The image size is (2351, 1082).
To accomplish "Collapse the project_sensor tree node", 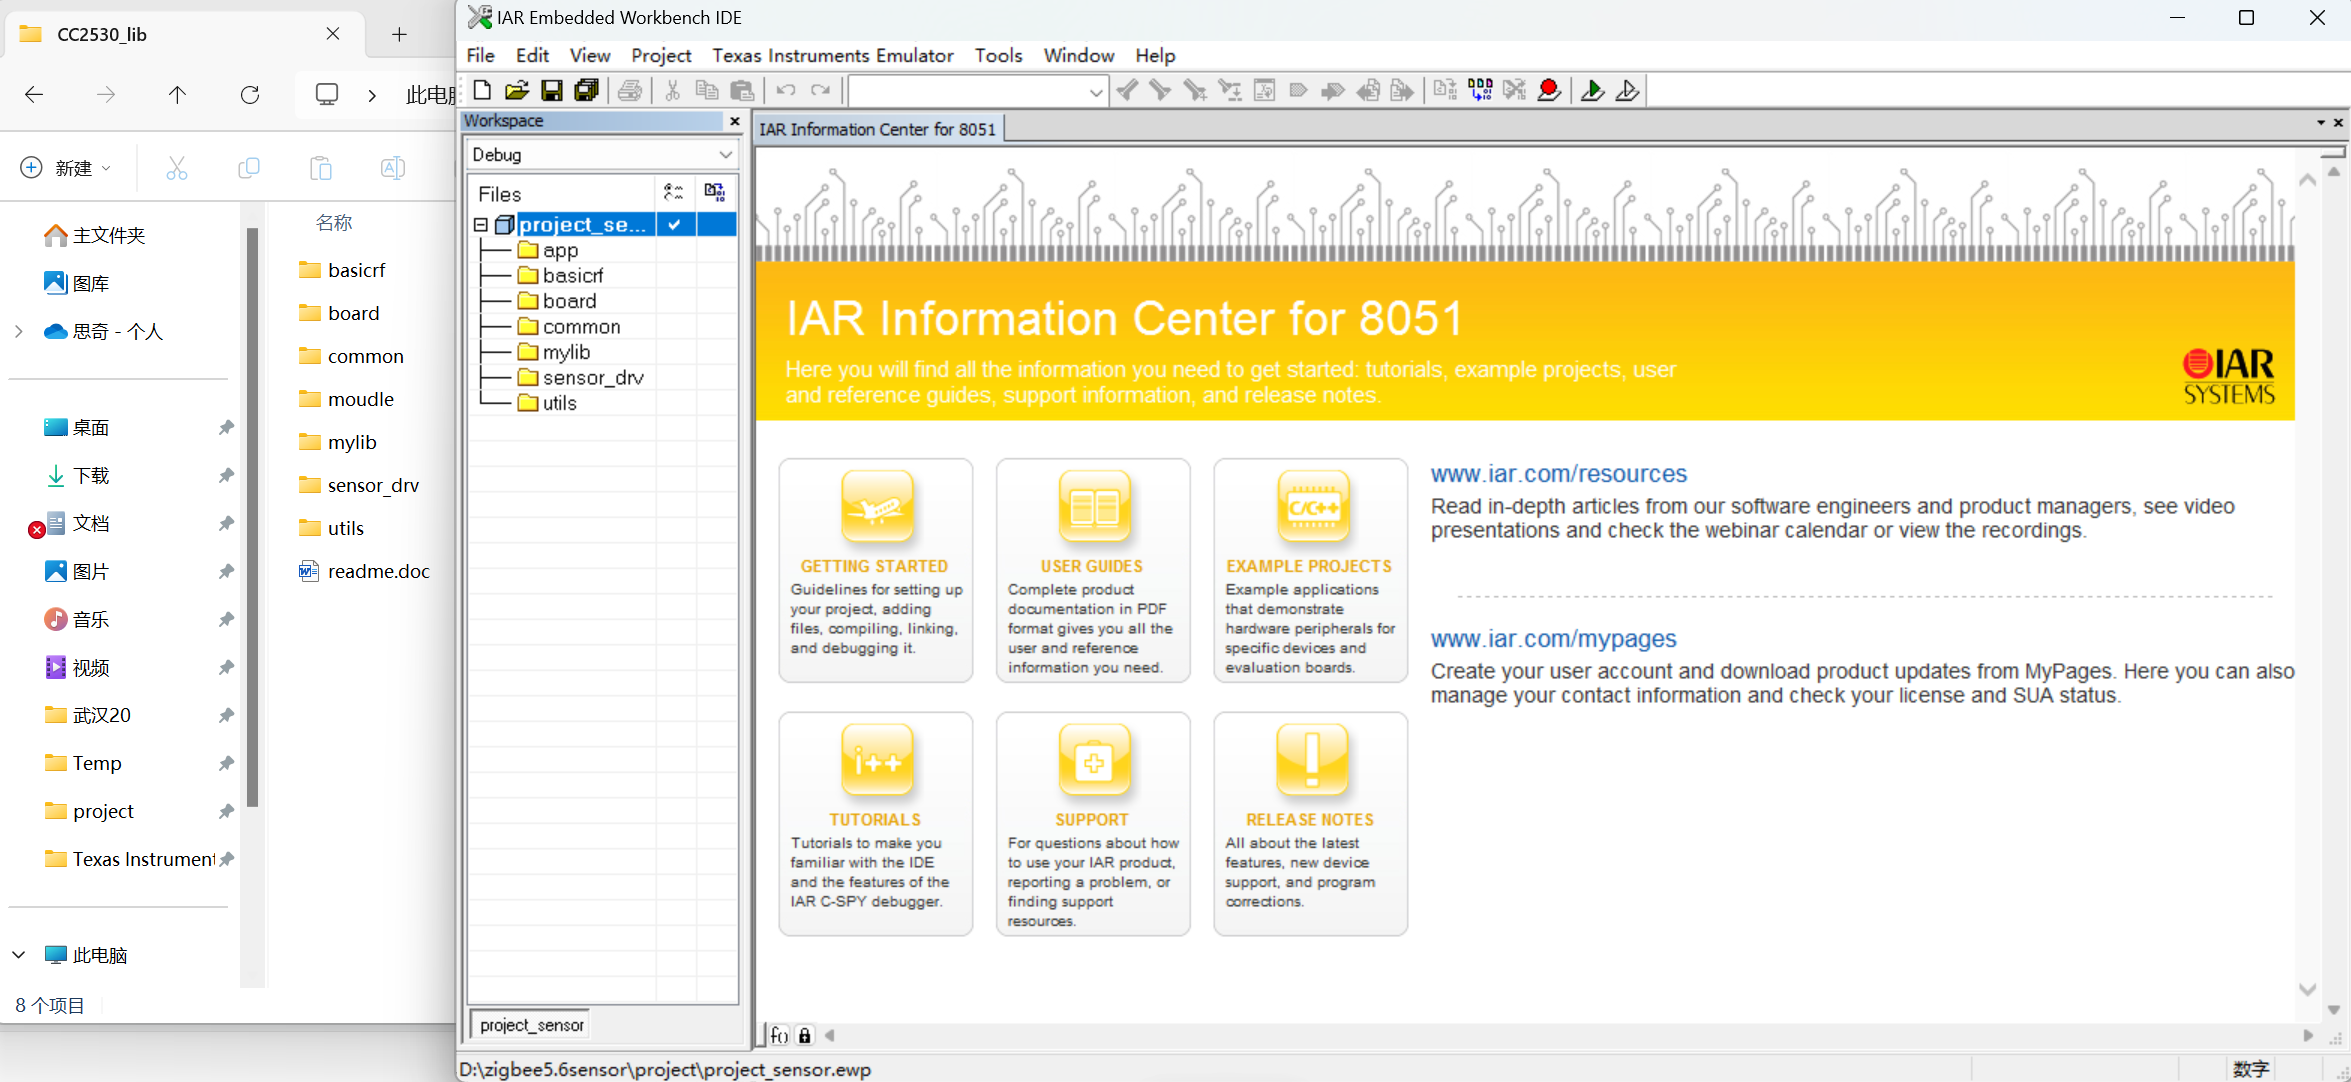I will 481,225.
